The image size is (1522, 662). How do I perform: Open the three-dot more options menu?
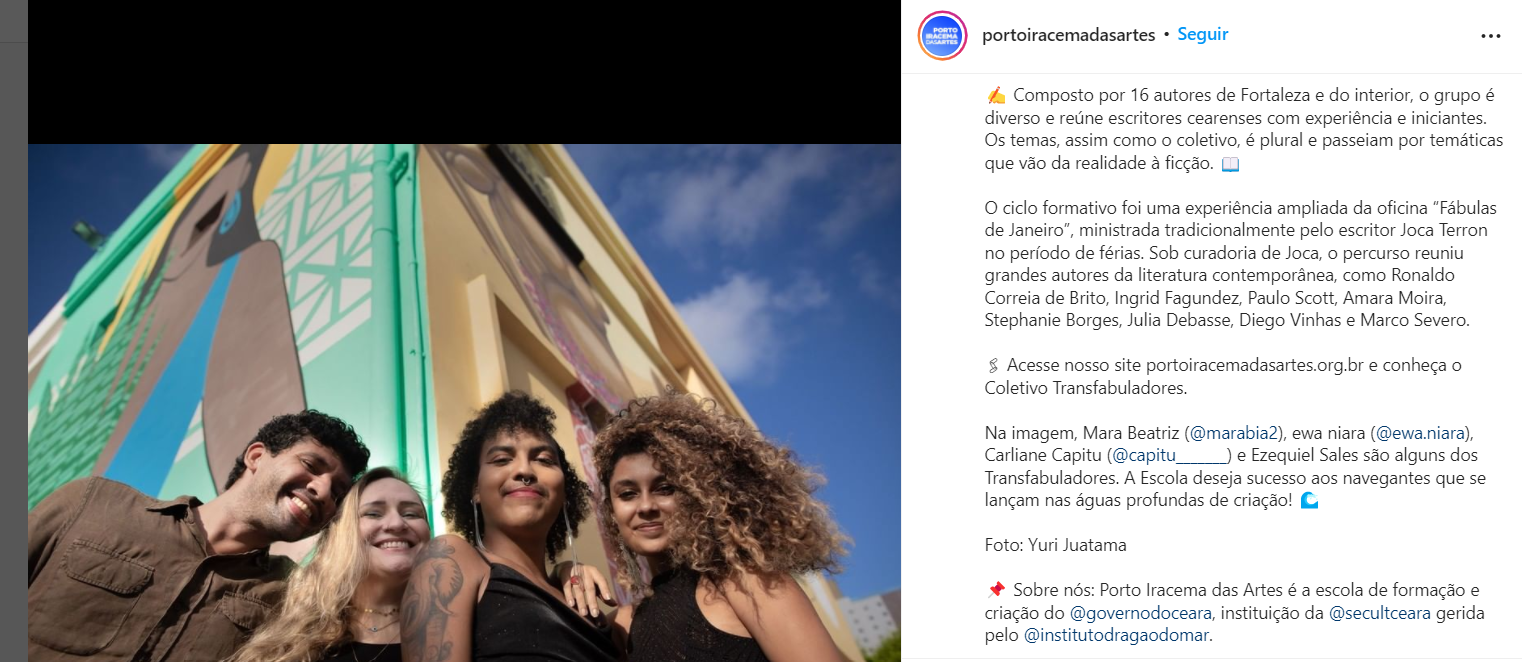(1490, 35)
